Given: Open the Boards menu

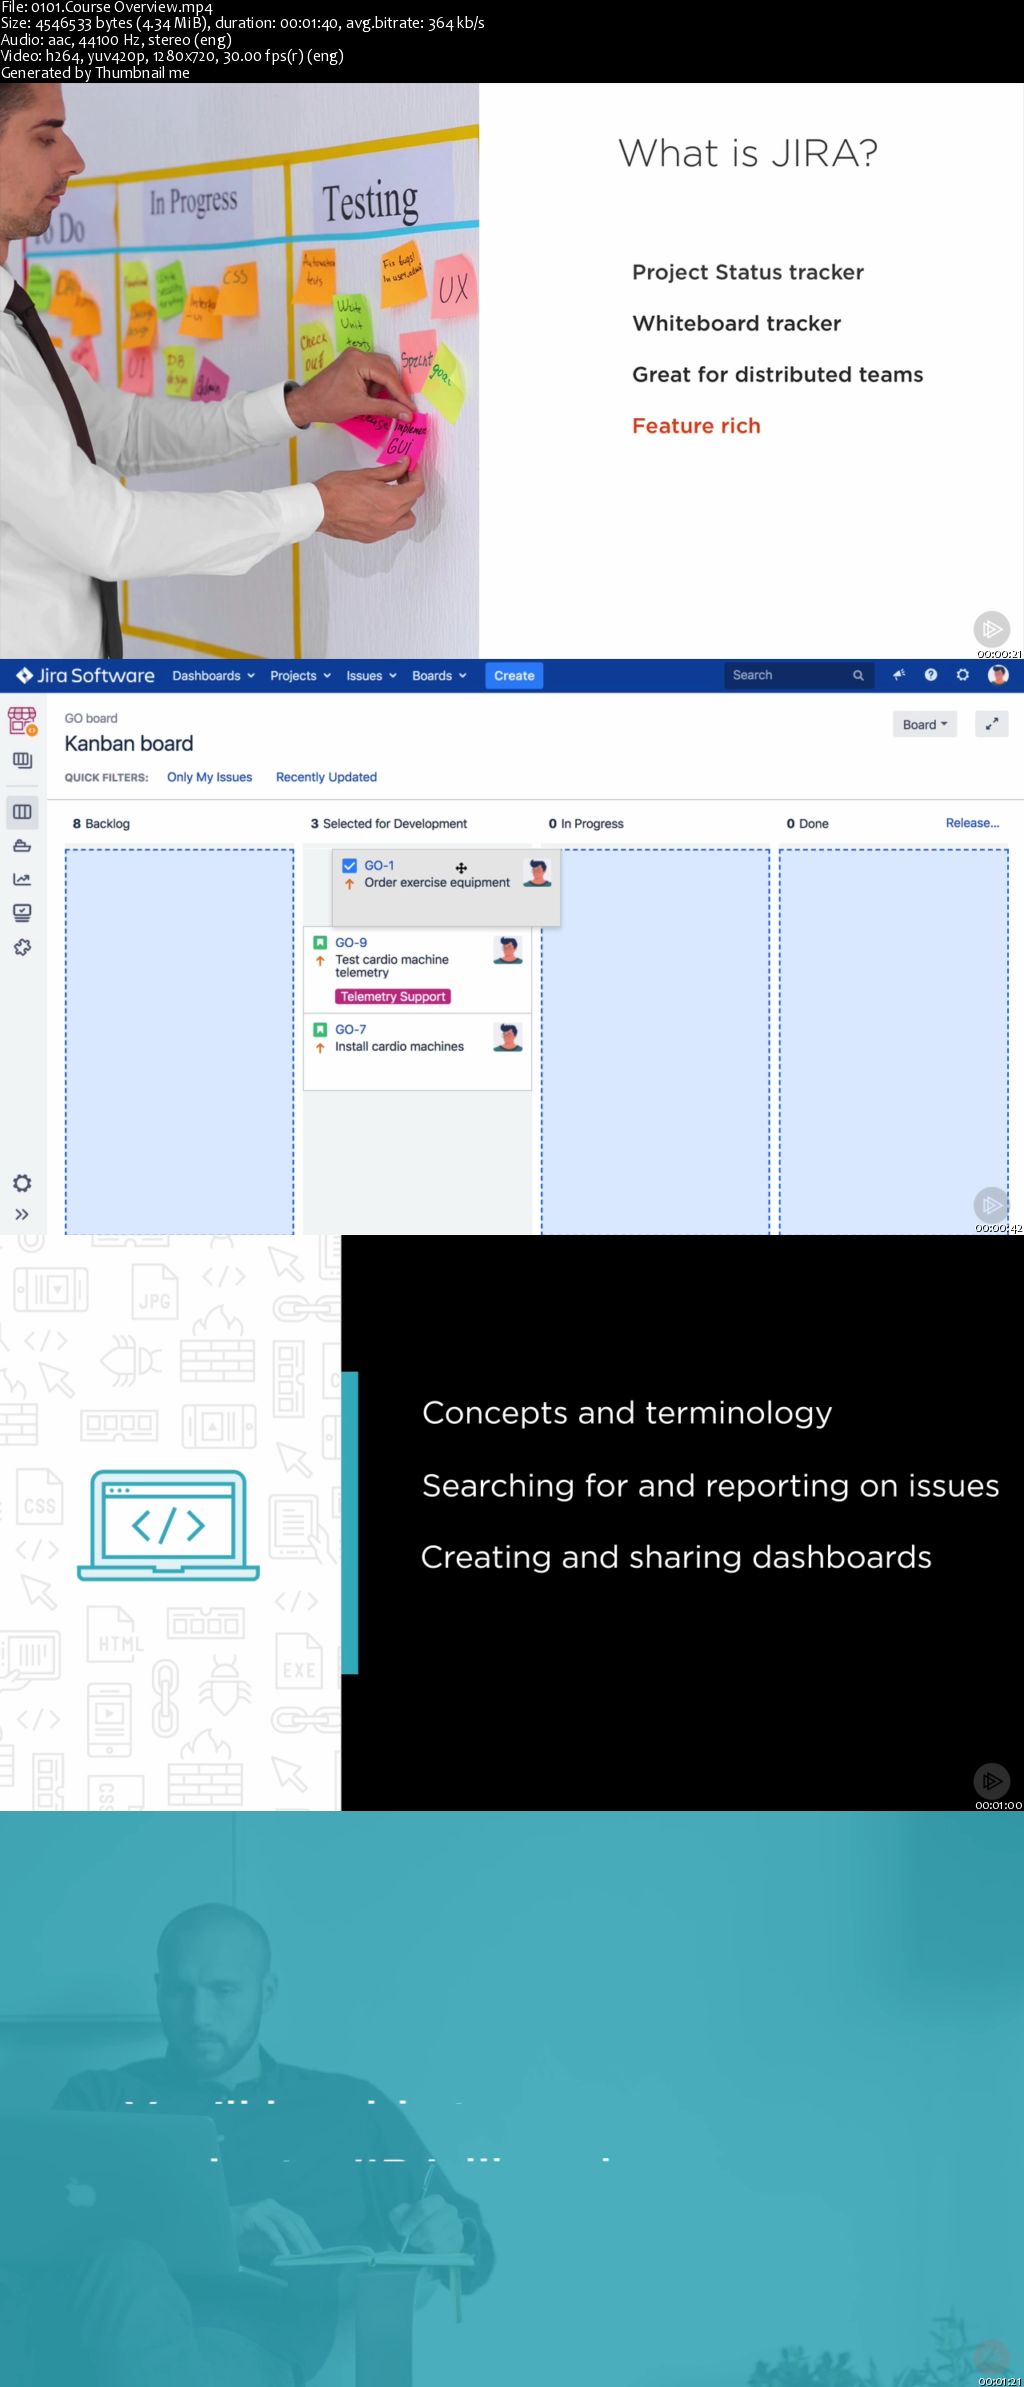Looking at the screenshot, I should pyautogui.click(x=439, y=676).
